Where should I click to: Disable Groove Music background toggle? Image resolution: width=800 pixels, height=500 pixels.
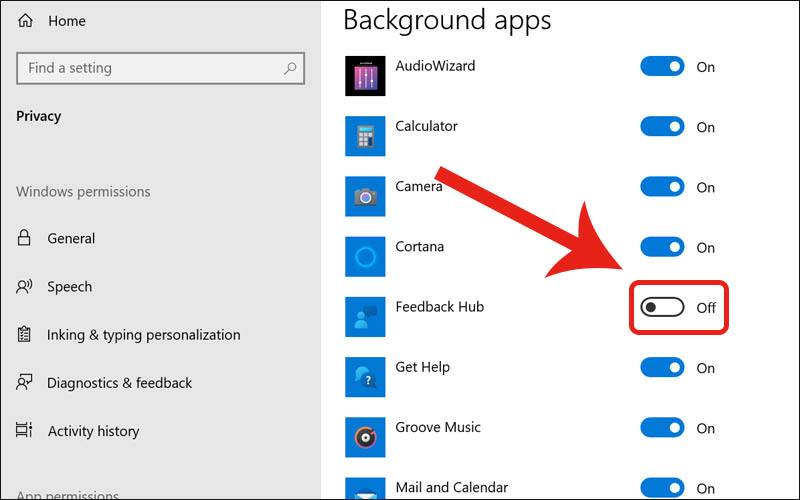[x=662, y=428]
